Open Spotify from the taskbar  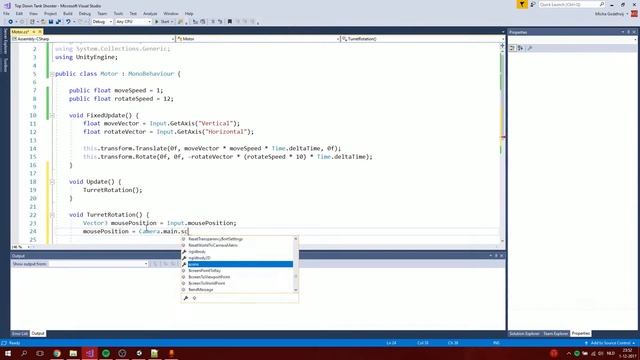pos(106,353)
